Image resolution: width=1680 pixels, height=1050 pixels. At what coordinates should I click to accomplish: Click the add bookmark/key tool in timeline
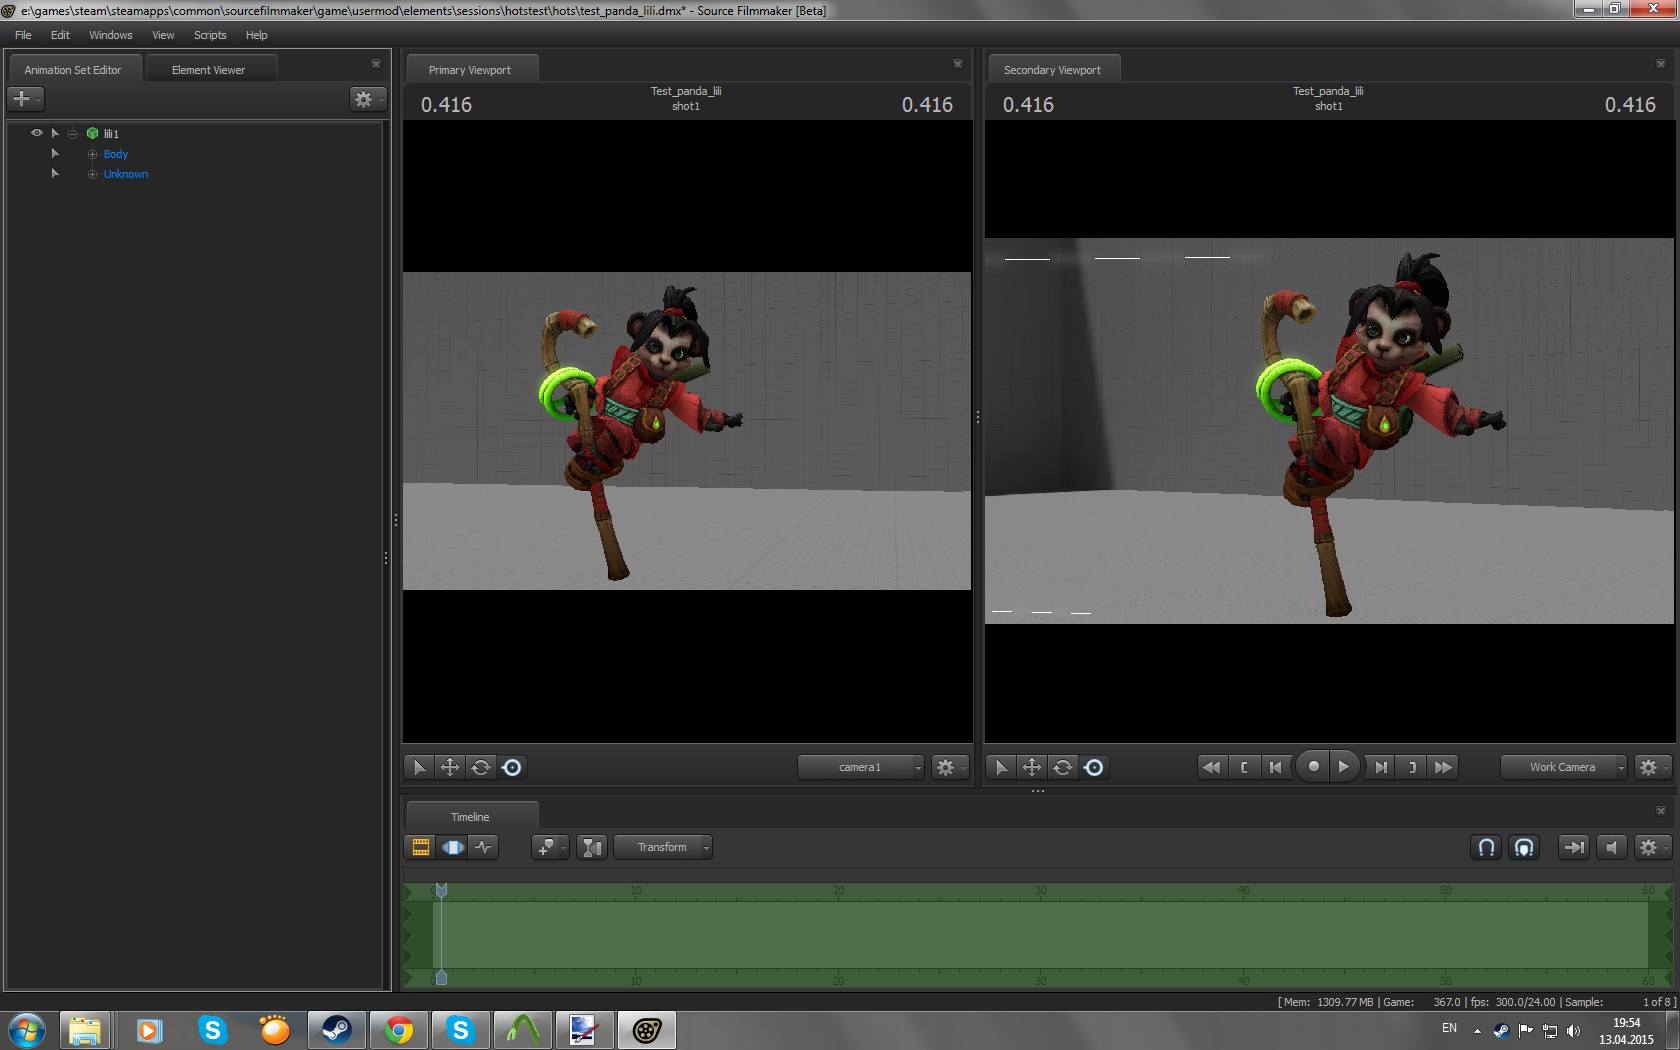point(549,847)
